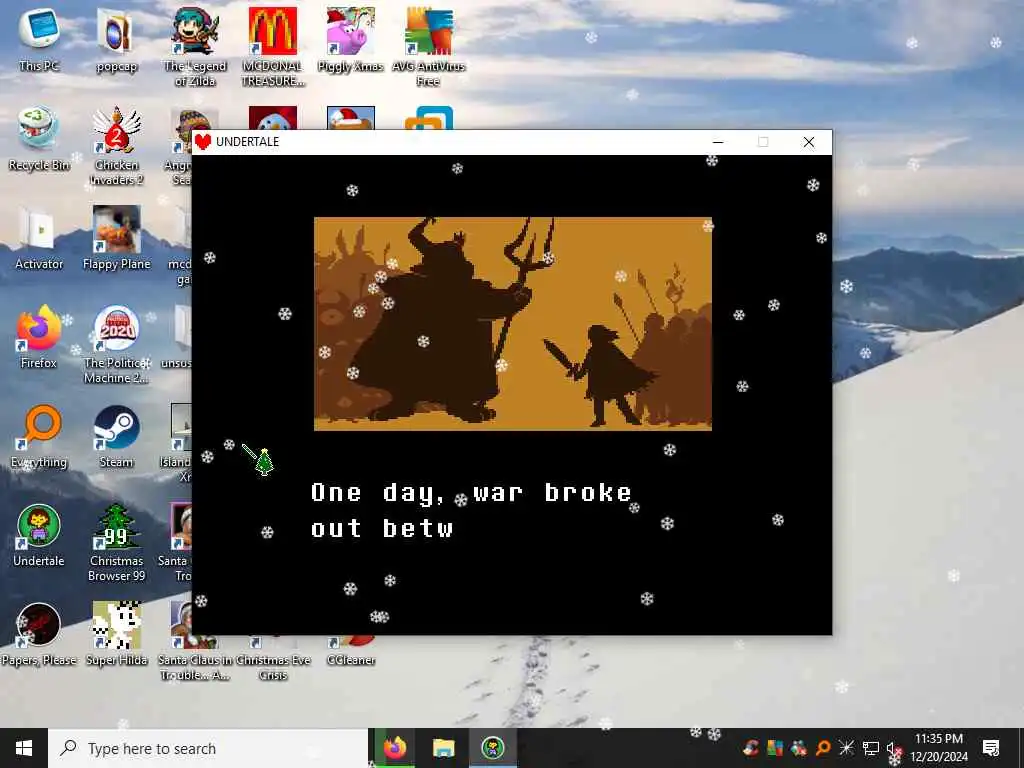Click the snowflake tray icon
1024x768 pixels.
(x=846, y=748)
